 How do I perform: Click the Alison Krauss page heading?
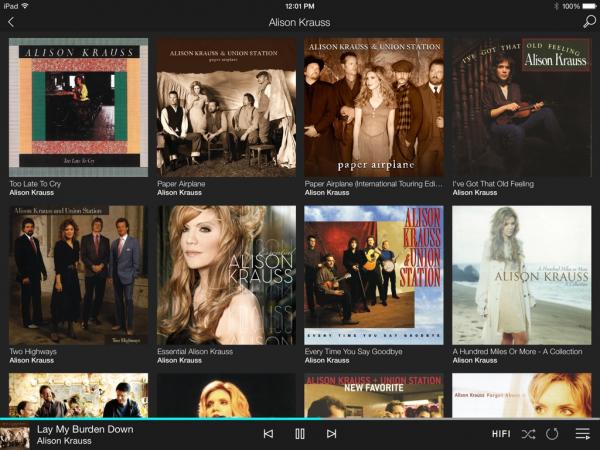click(x=299, y=22)
